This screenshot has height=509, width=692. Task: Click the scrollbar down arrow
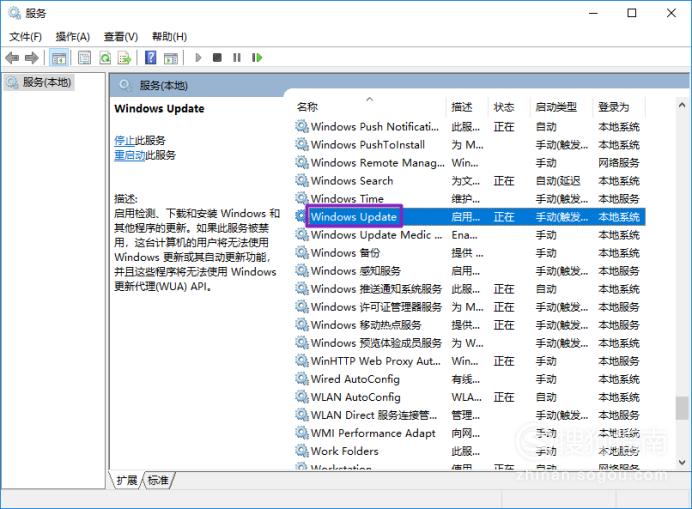pos(682,462)
